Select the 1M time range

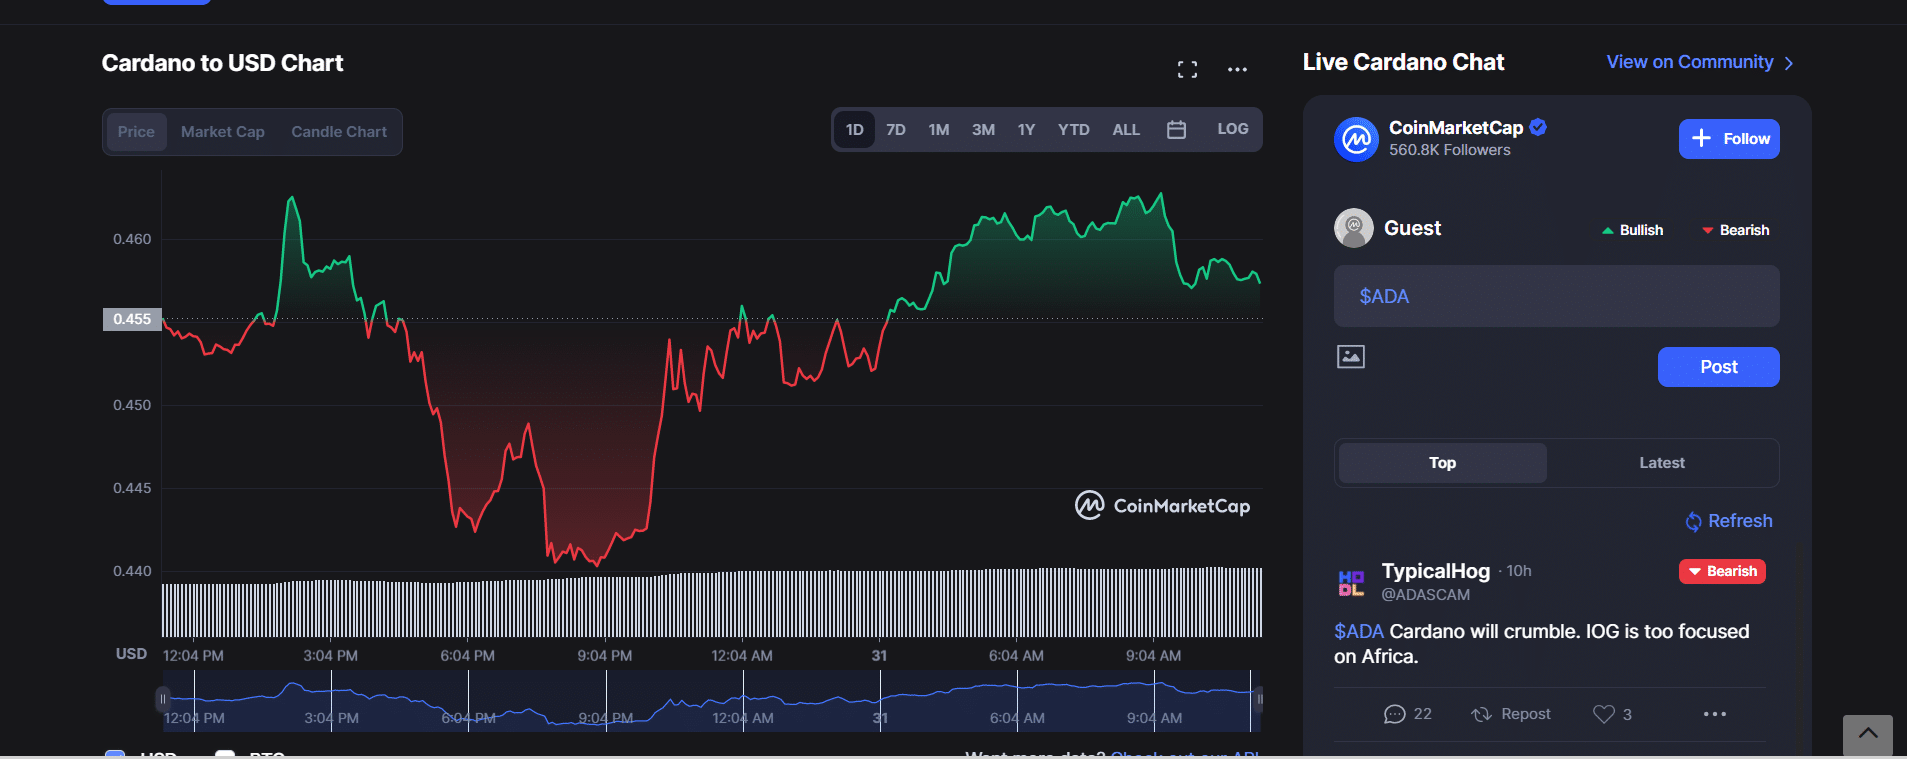(x=939, y=130)
